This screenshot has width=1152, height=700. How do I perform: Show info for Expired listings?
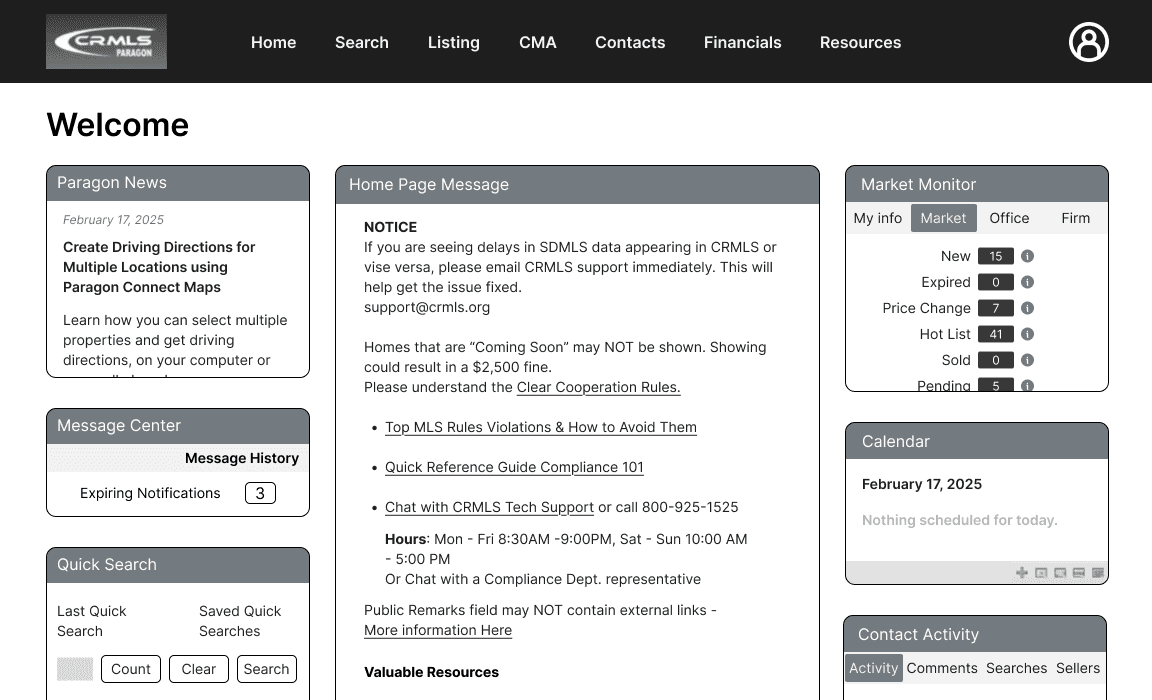coord(1027,282)
